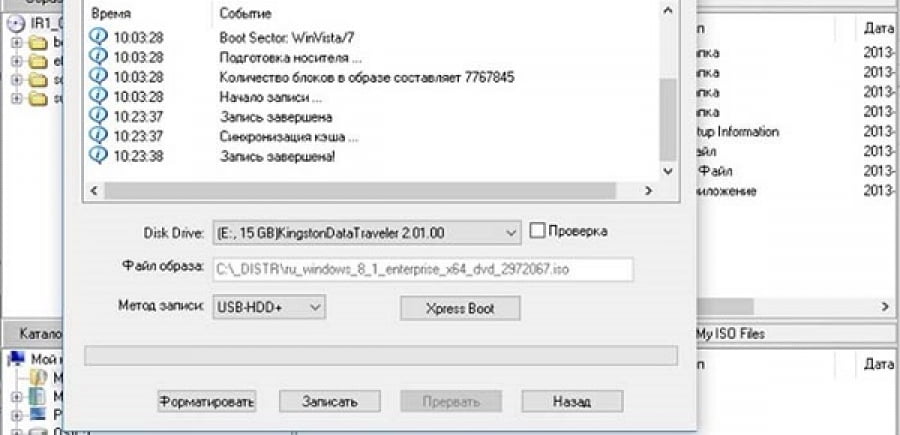Click the Мой компьютер icon in catalog tree
Image resolution: width=900 pixels, height=435 pixels.
pyautogui.click(x=17, y=359)
